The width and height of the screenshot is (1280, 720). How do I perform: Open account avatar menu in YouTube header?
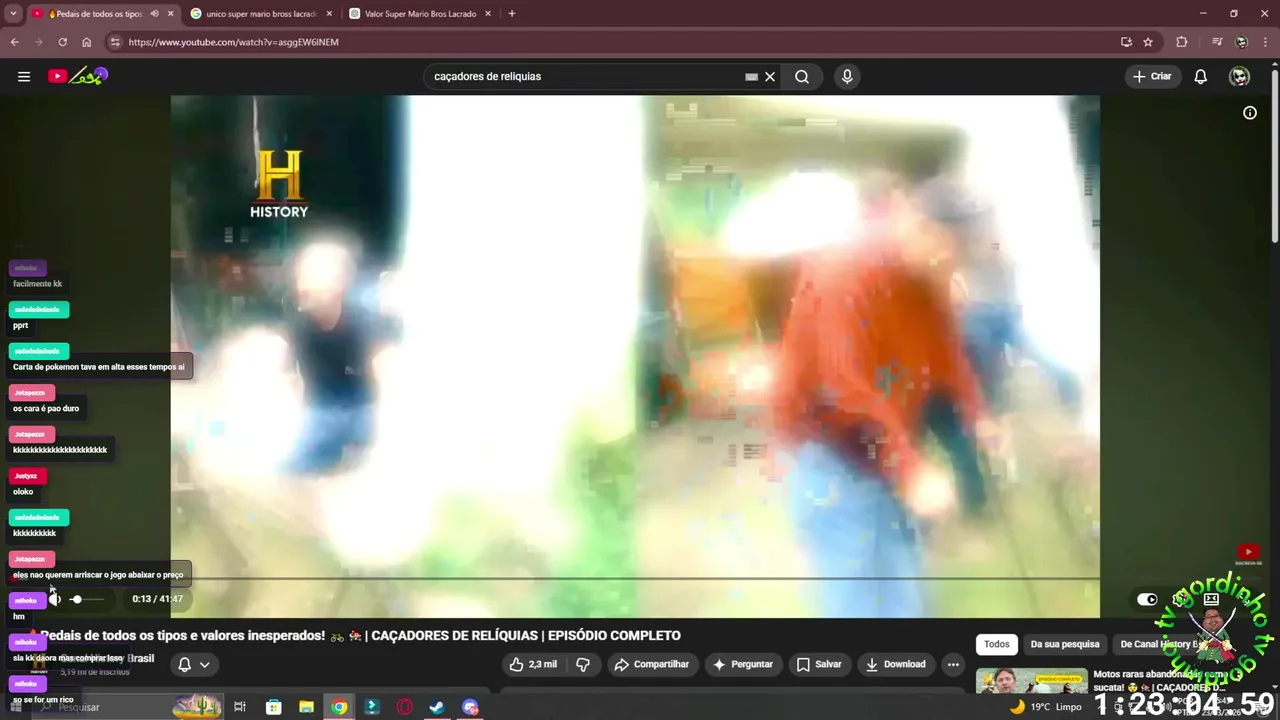[1239, 76]
